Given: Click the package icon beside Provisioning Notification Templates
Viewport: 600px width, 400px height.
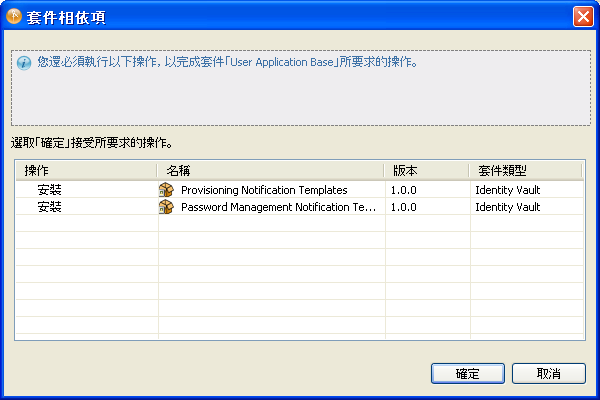Looking at the screenshot, I should (166, 190).
